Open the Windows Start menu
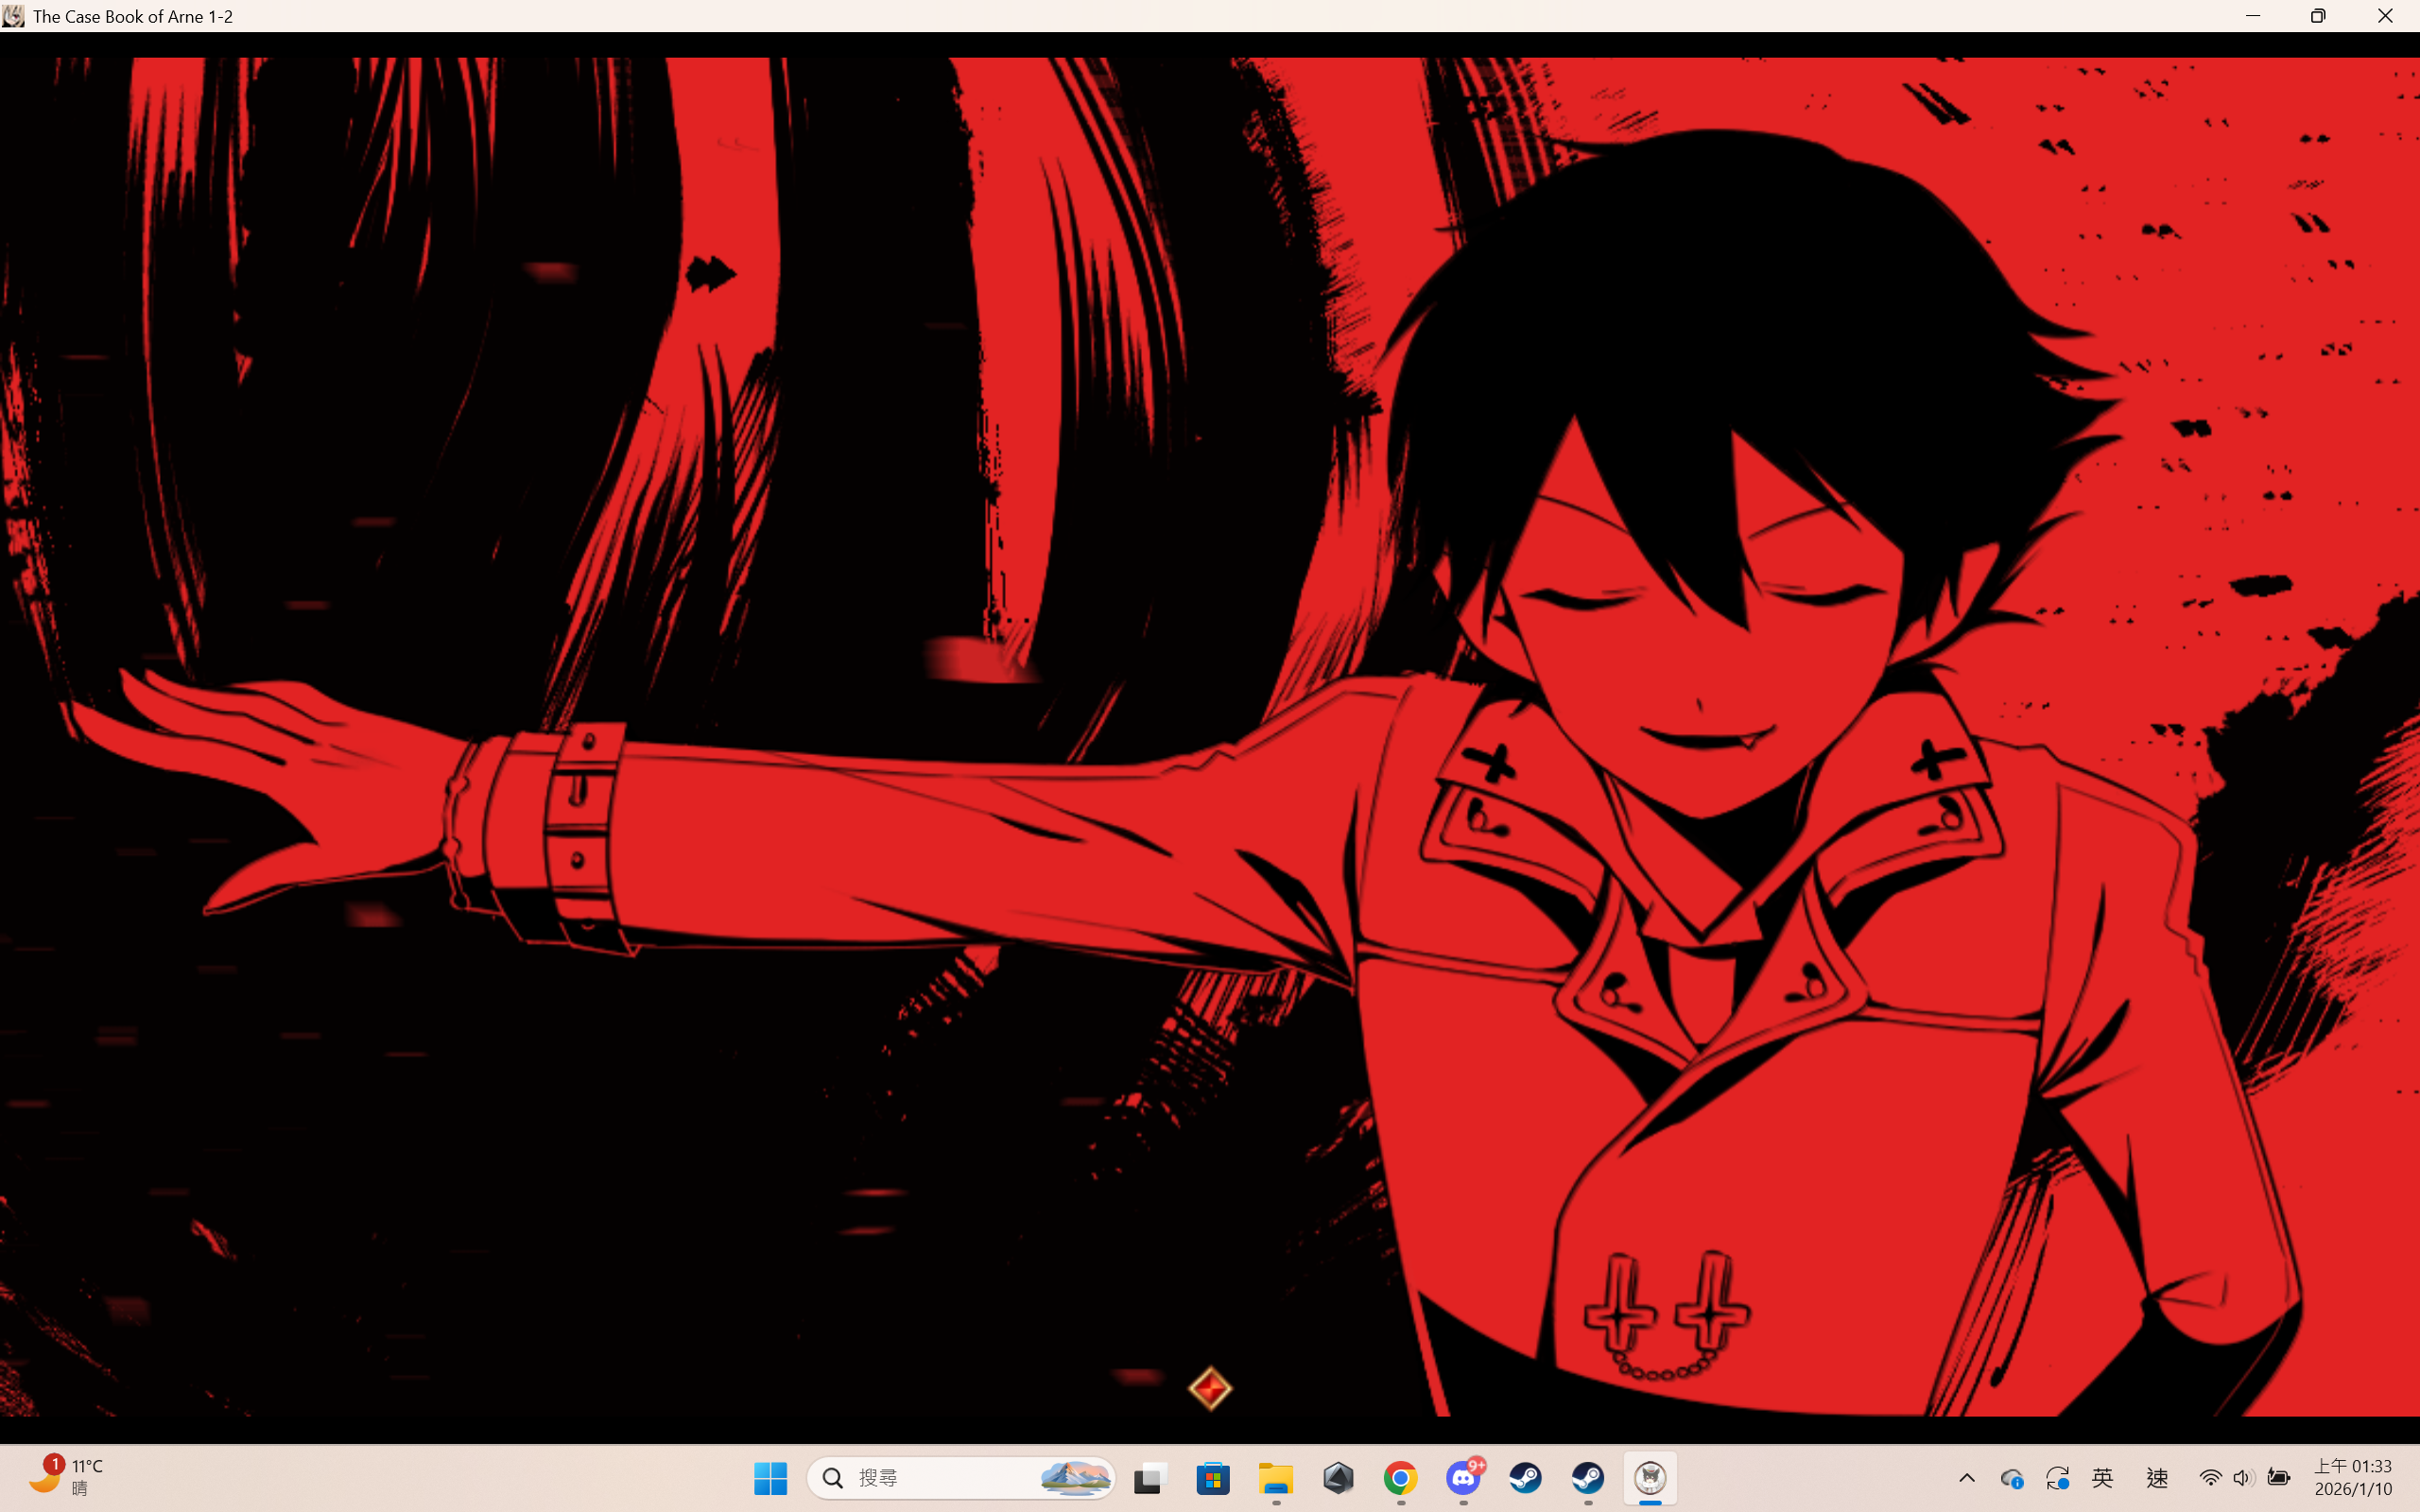 coord(770,1478)
